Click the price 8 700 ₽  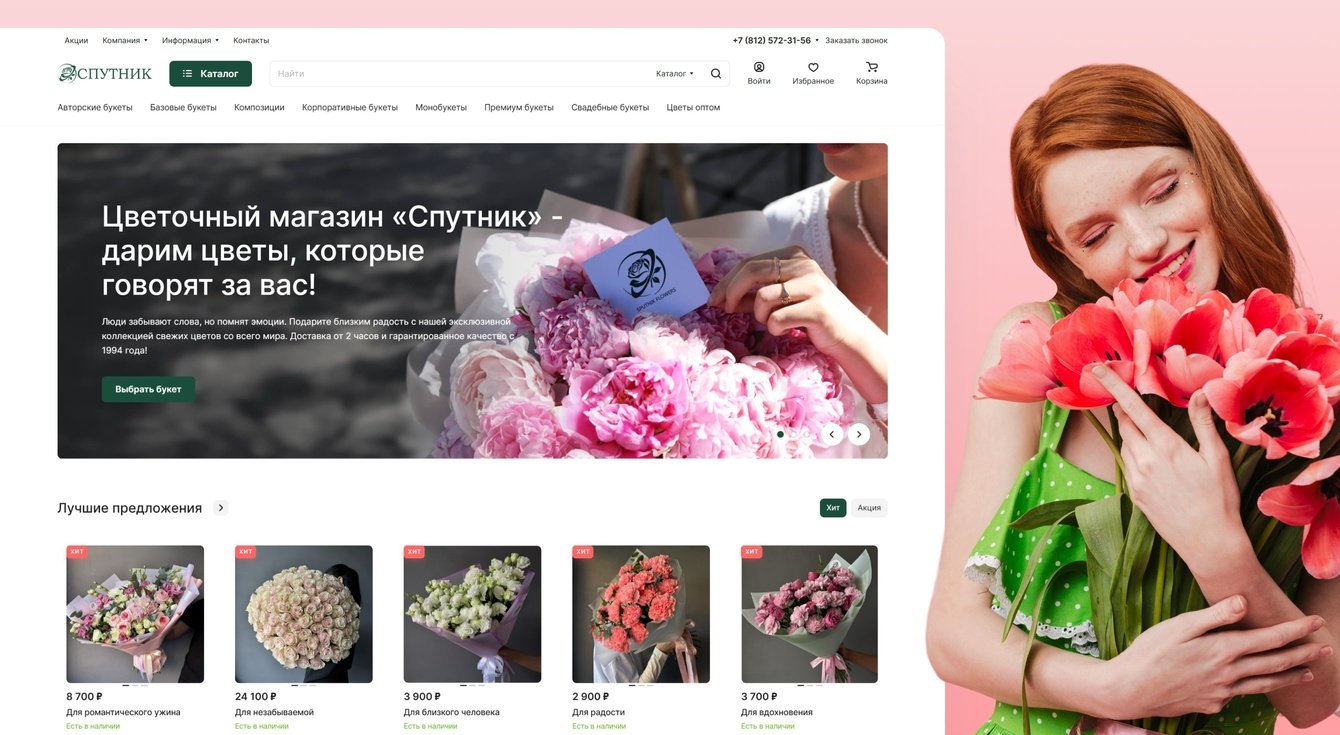pyautogui.click(x=84, y=697)
